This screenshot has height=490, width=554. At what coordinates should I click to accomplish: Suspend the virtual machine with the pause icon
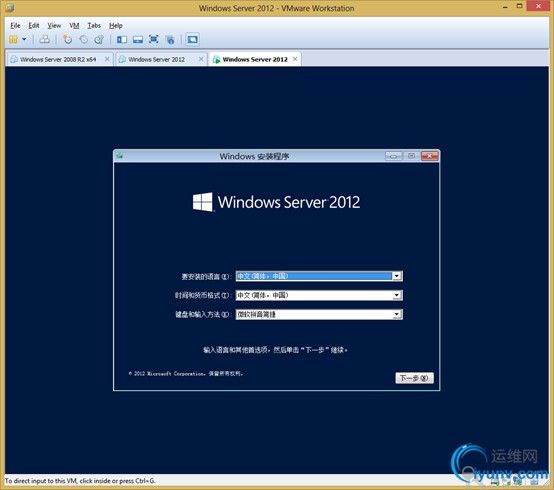click(x=13, y=39)
